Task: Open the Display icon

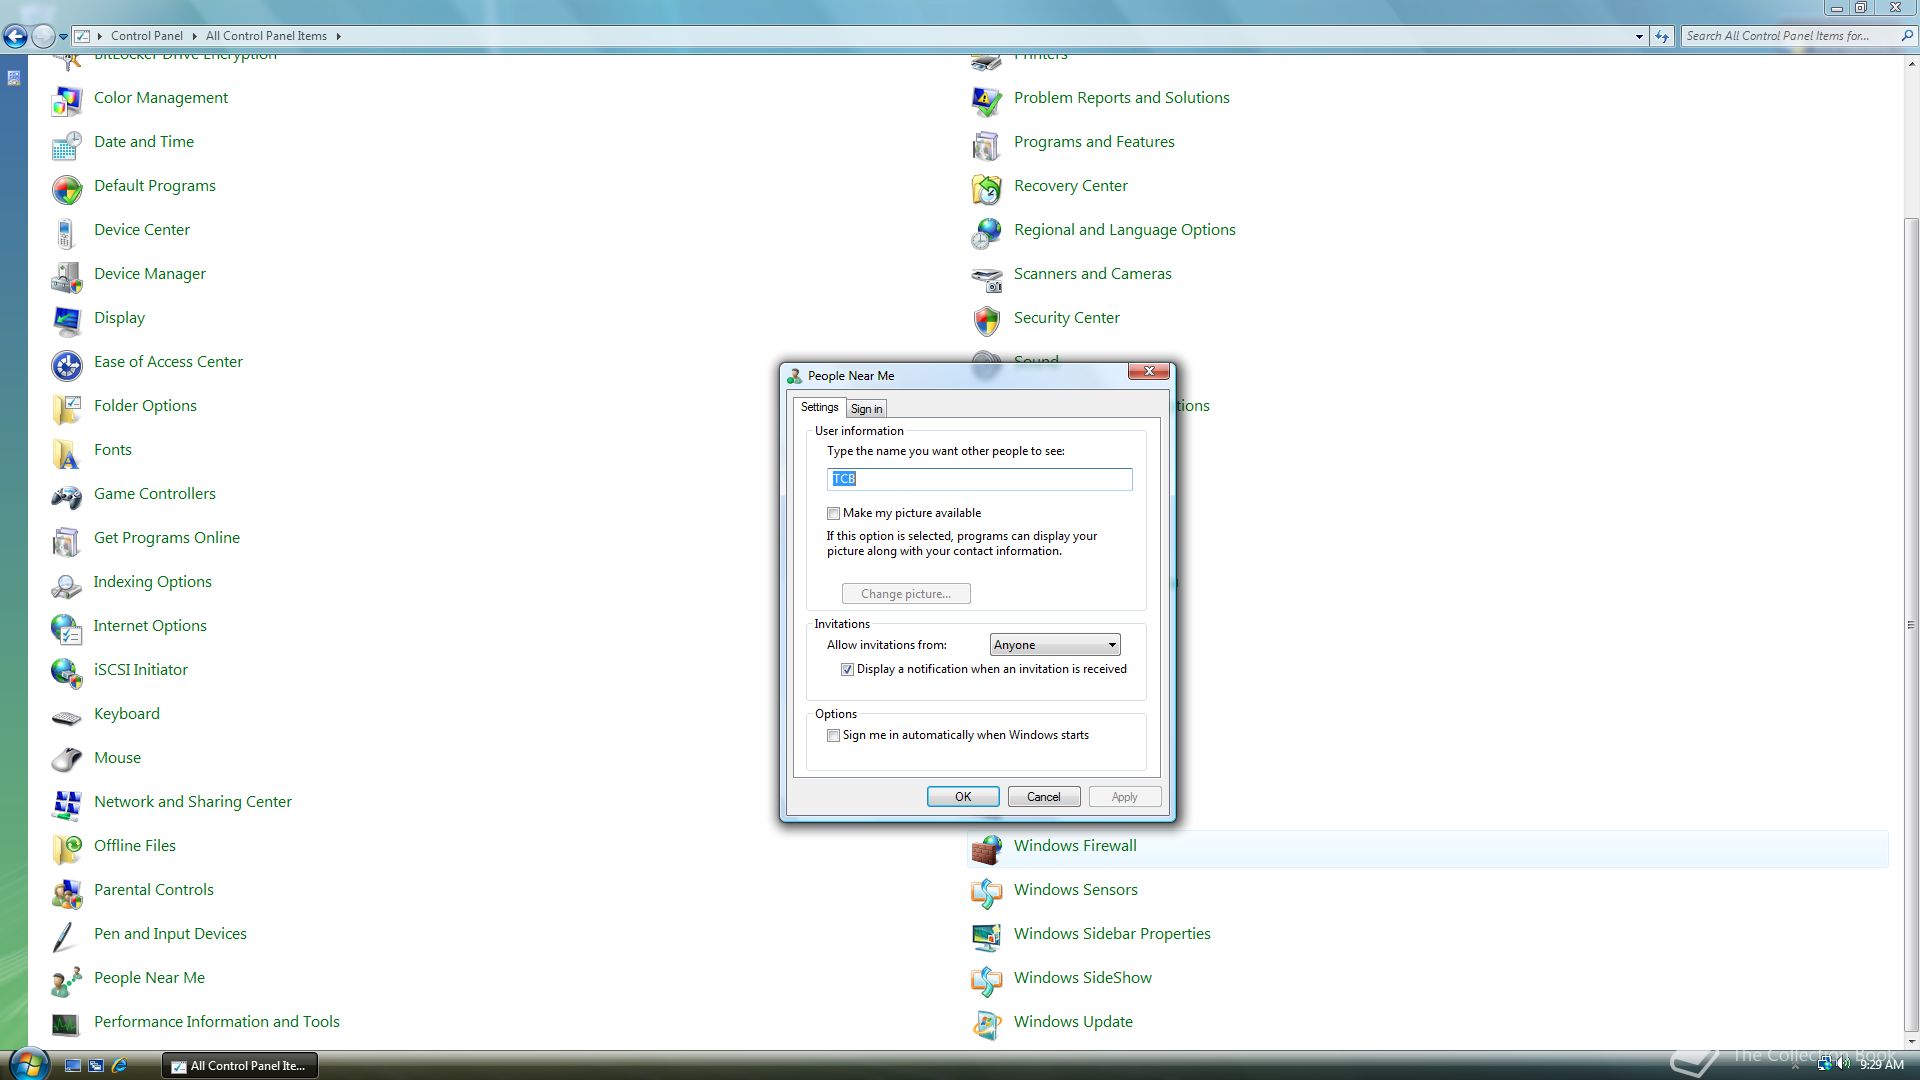Action: click(x=67, y=319)
